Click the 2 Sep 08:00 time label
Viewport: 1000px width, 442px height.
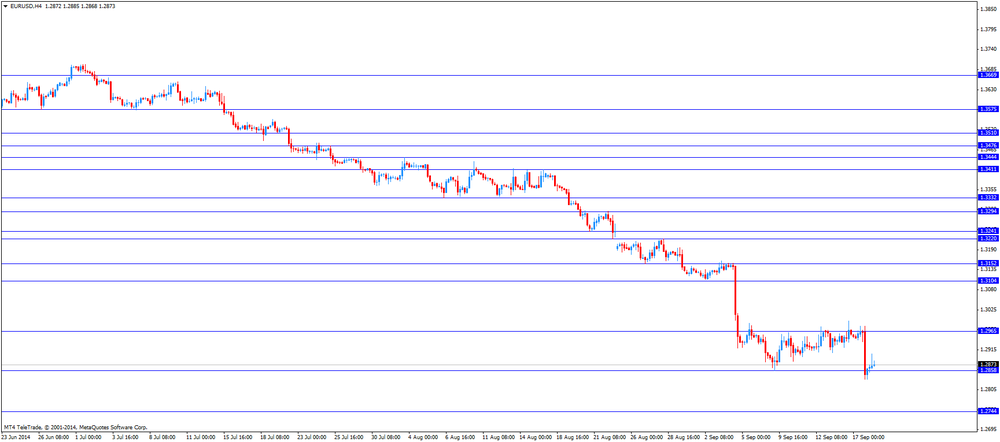pyautogui.click(x=721, y=438)
